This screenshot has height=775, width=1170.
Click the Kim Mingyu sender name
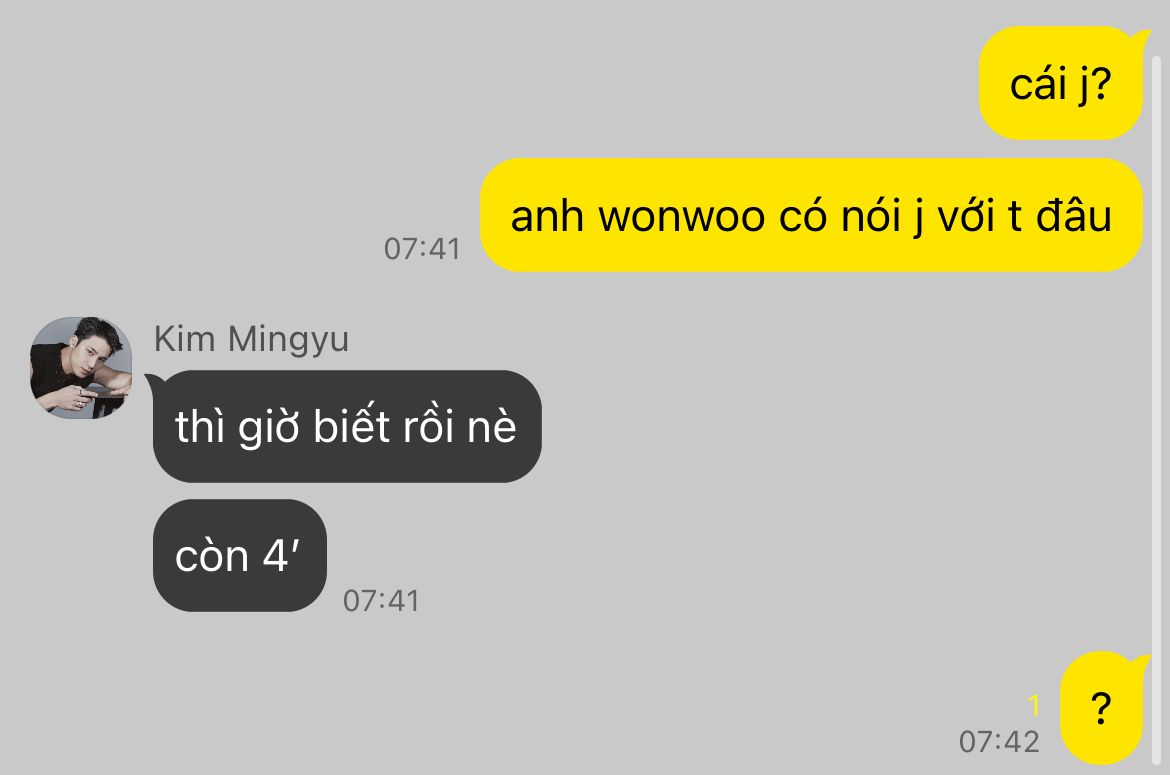[x=251, y=339]
